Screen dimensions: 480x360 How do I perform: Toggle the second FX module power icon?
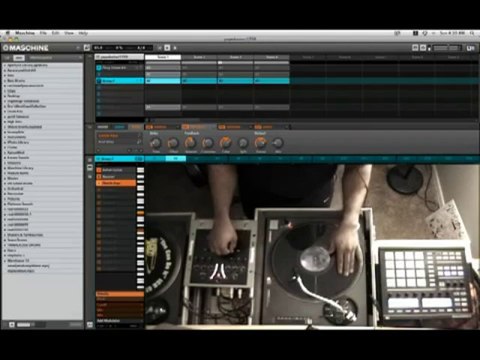[186, 127]
